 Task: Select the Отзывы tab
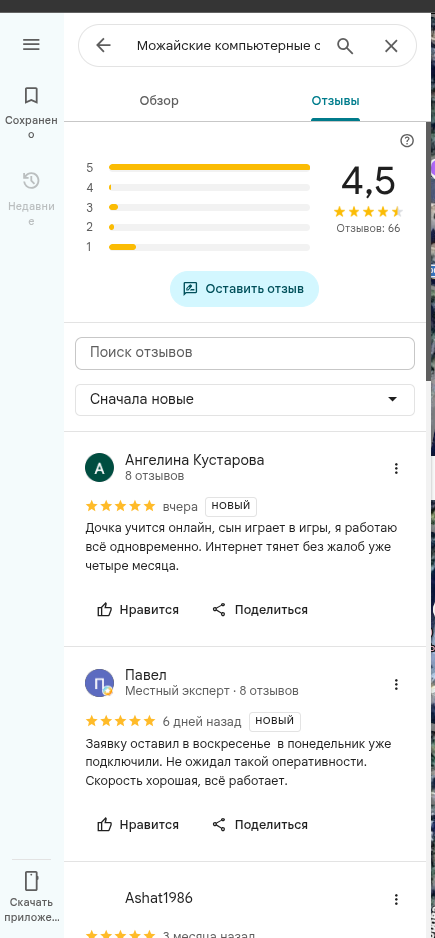(335, 100)
